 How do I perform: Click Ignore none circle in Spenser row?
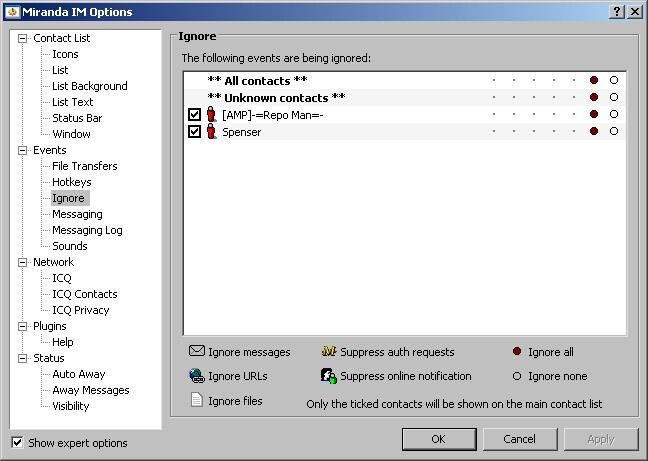[614, 131]
